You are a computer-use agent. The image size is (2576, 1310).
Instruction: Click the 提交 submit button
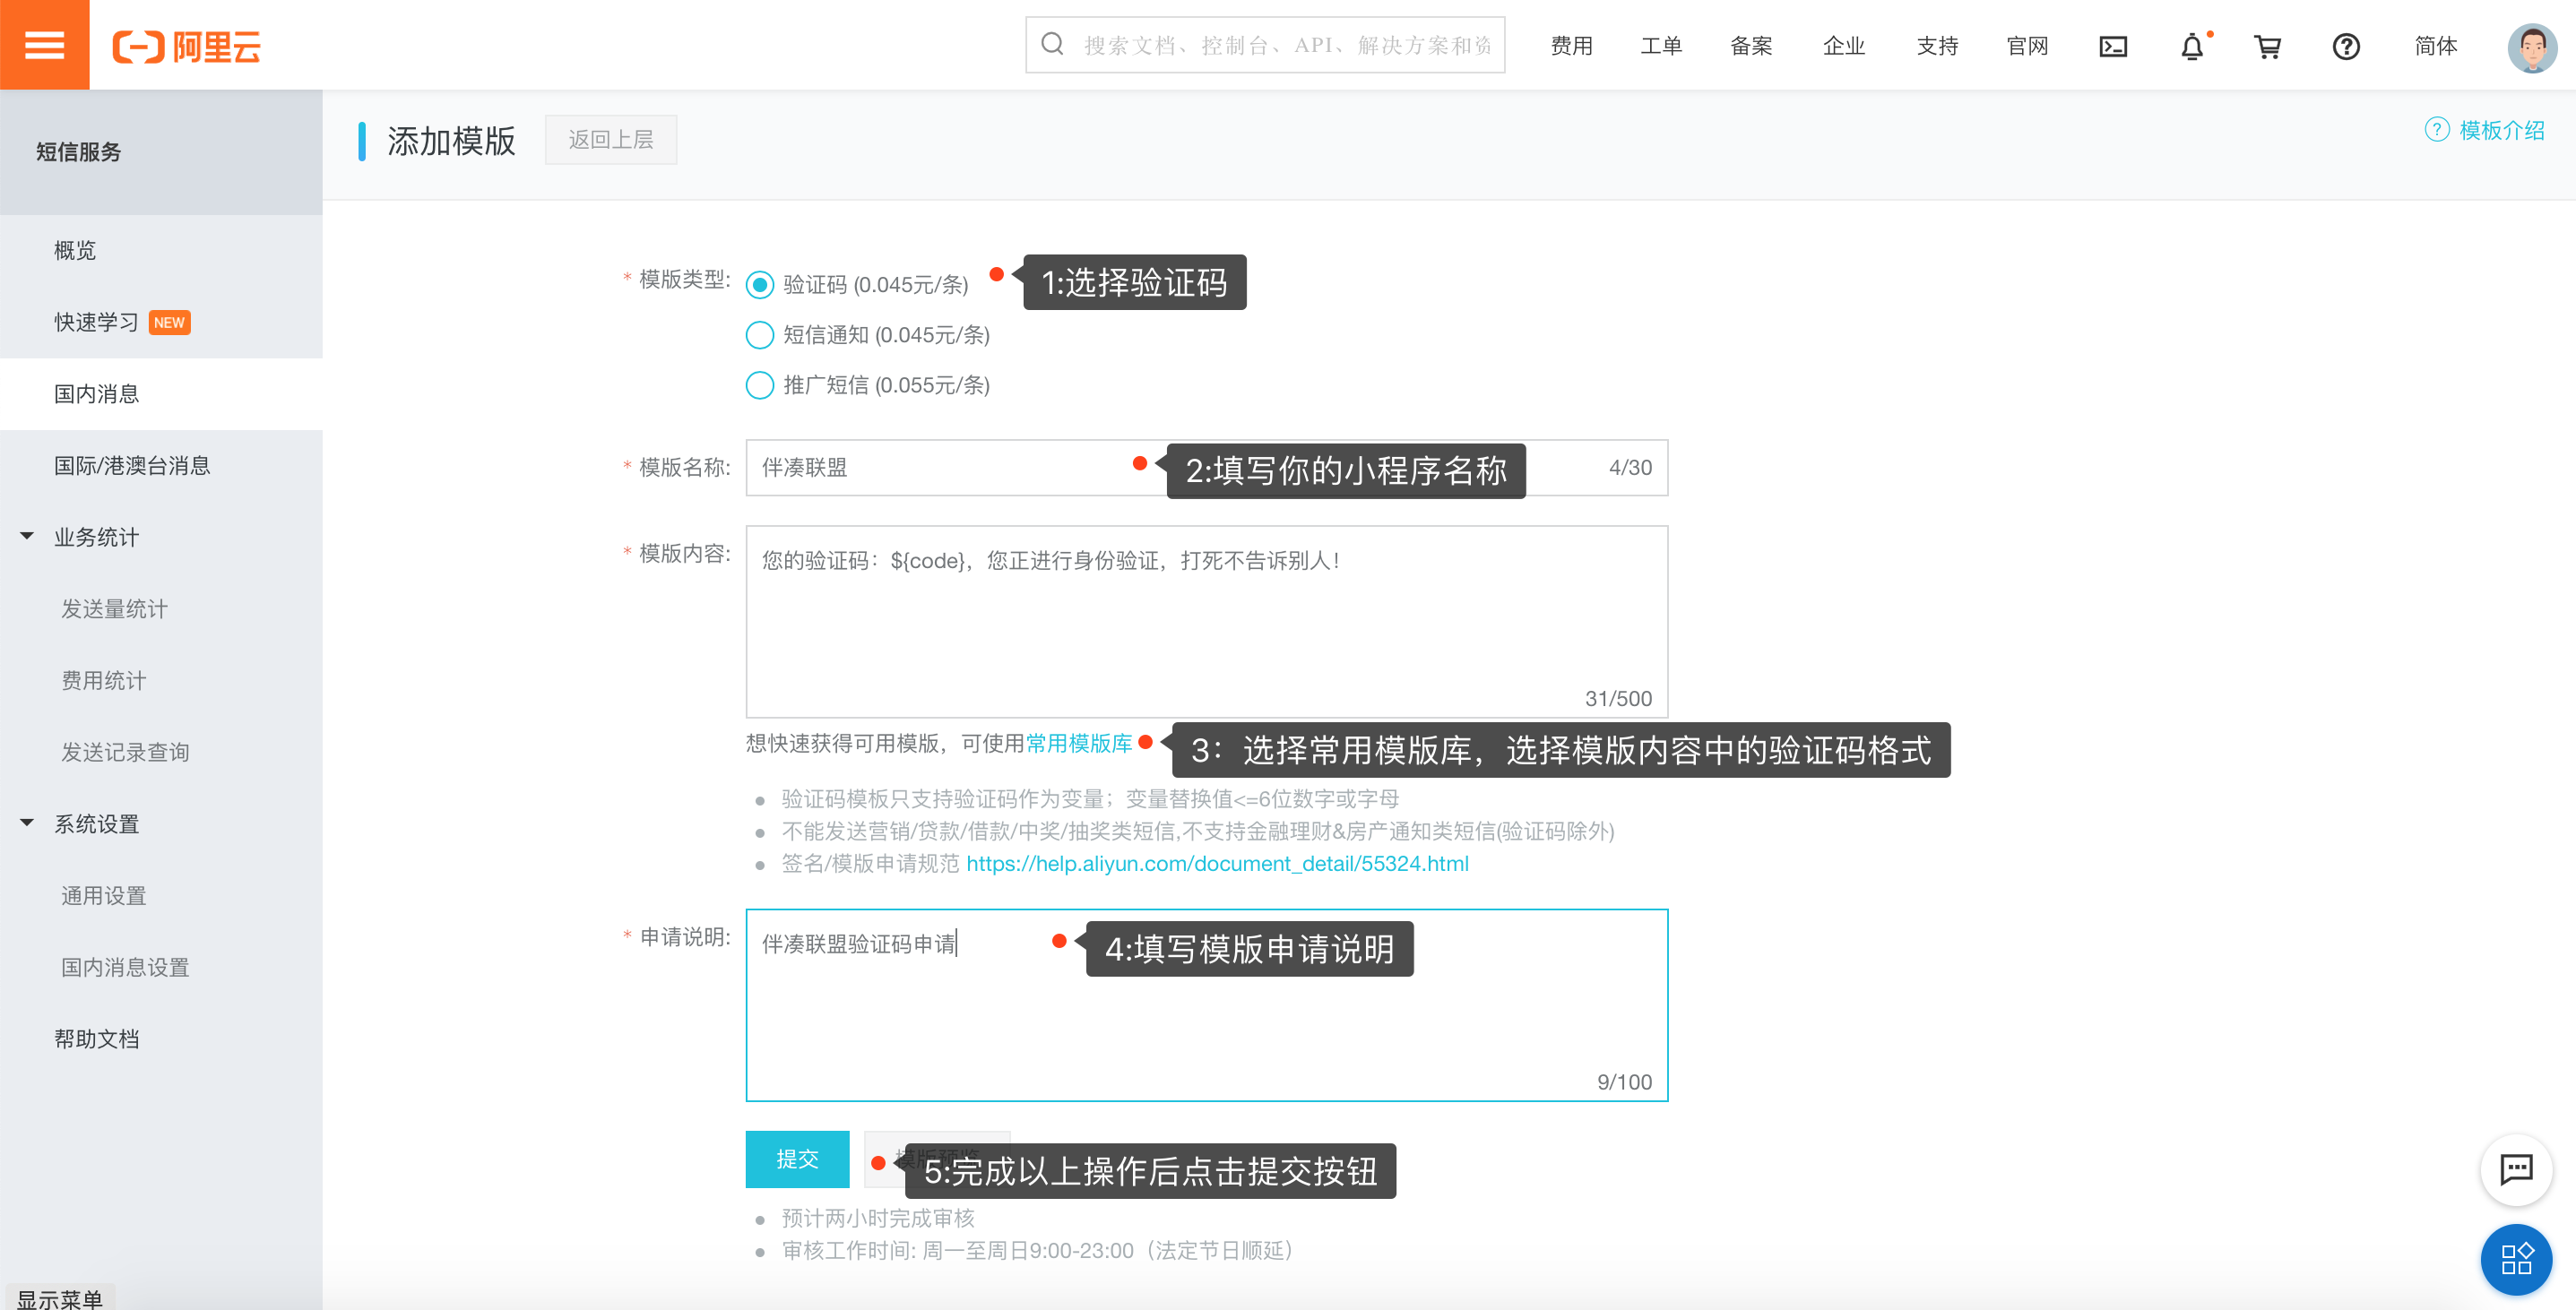coord(797,1159)
